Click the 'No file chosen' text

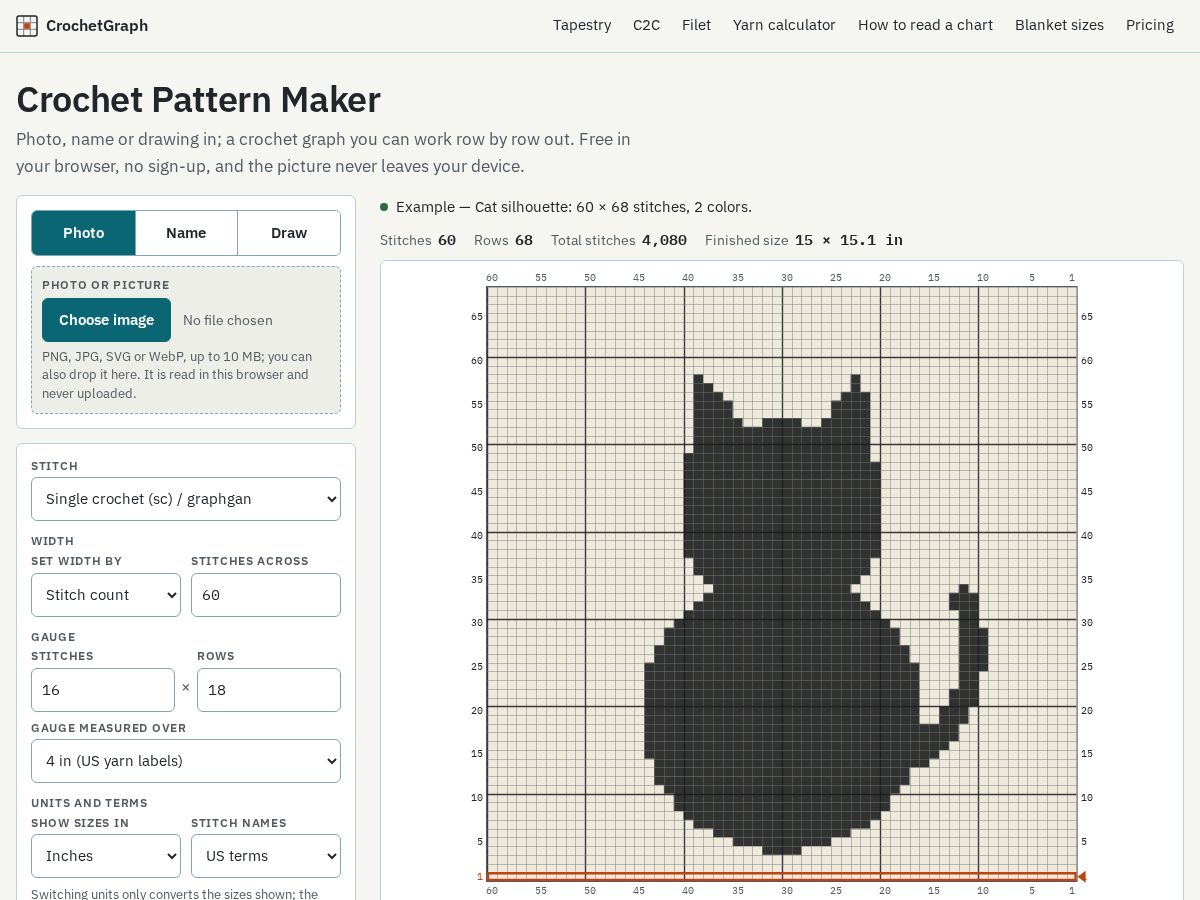tap(228, 320)
